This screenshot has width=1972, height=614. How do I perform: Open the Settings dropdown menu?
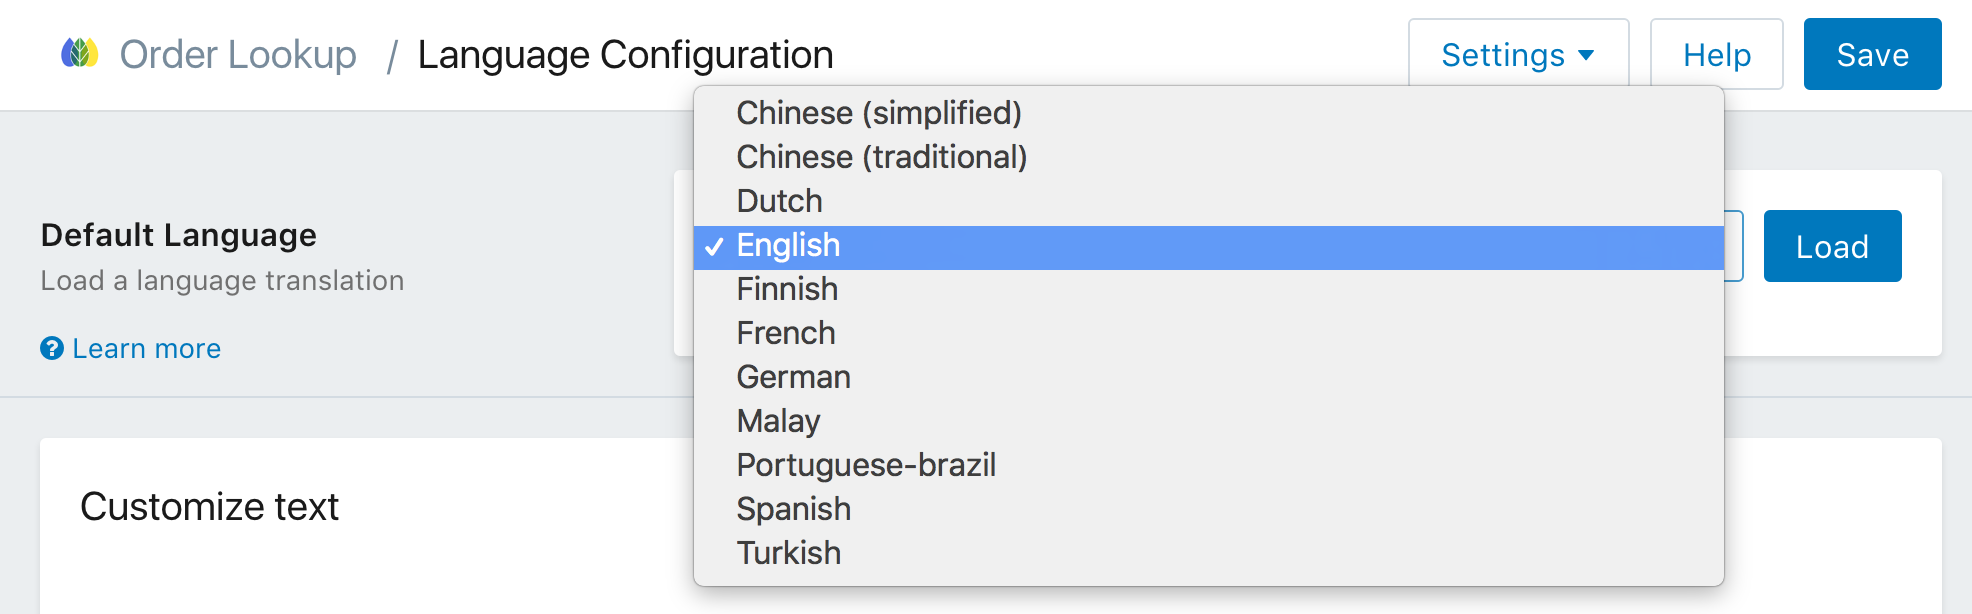click(x=1518, y=55)
